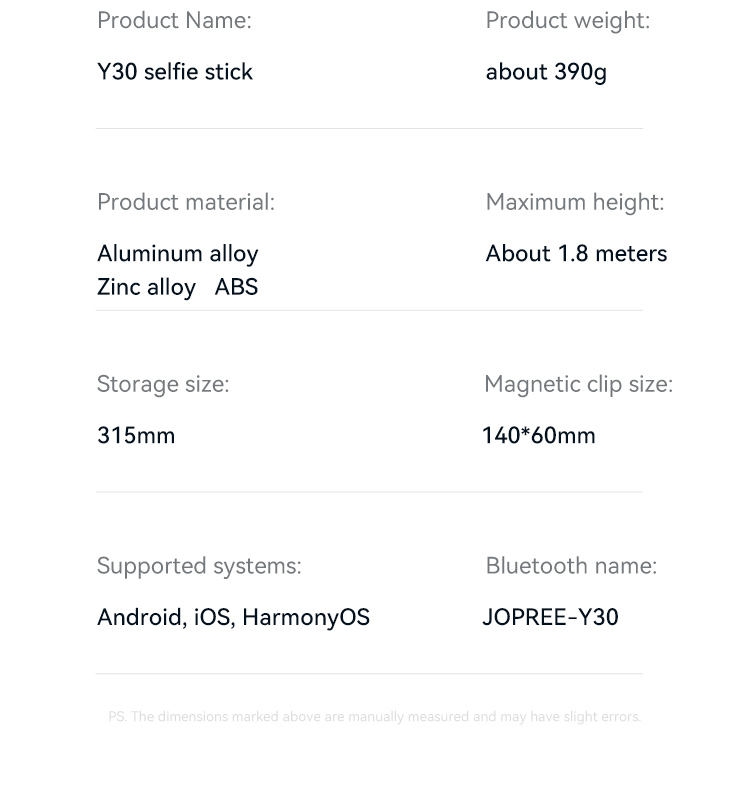This screenshot has height=800, width=750.
Task: Select the about 390g value
Action: [546, 72]
